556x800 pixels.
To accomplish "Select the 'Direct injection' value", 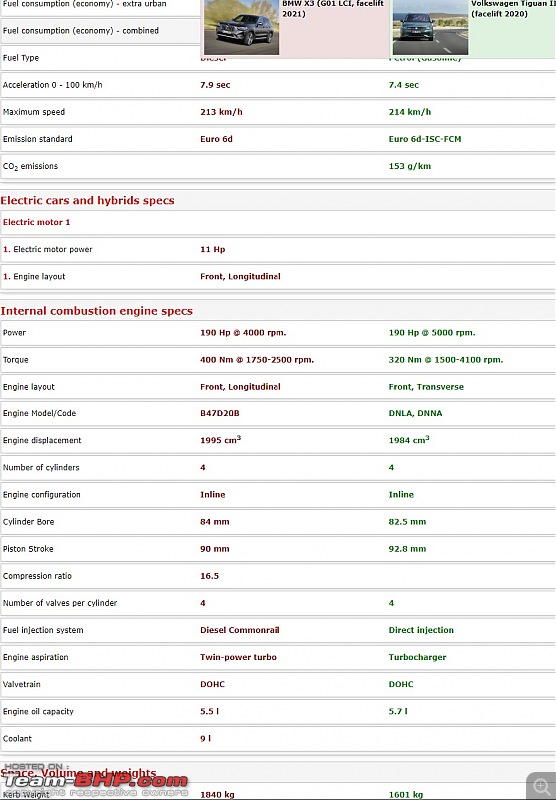I will (421, 630).
